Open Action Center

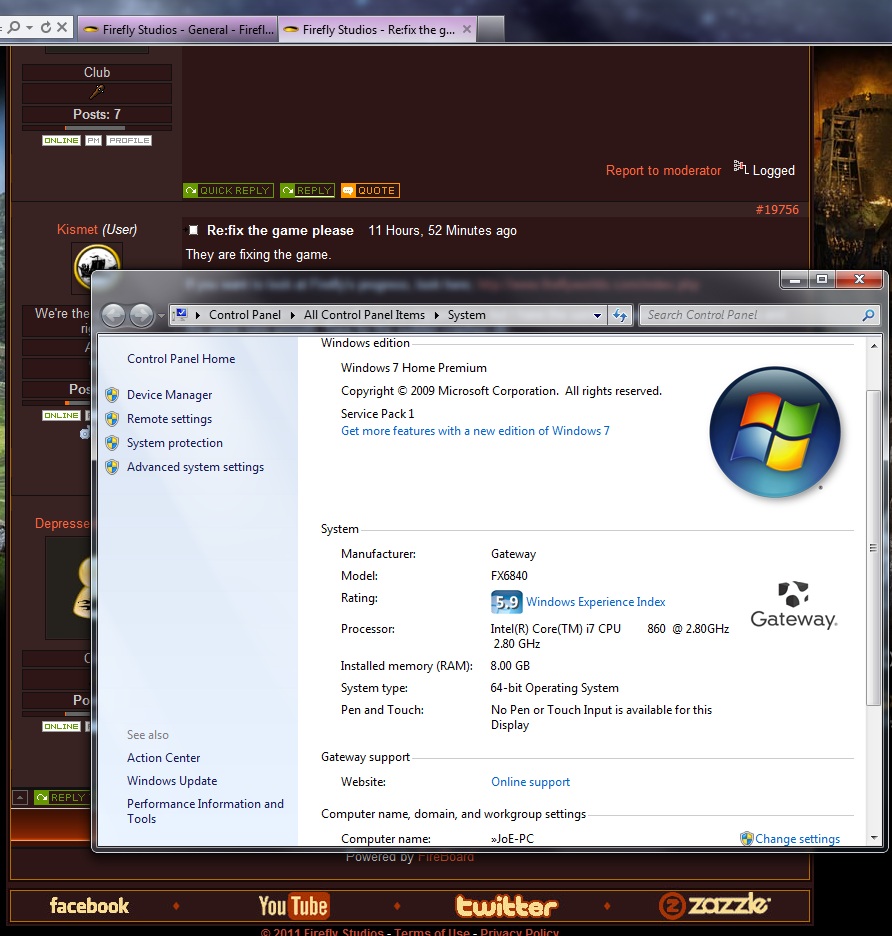[x=163, y=758]
